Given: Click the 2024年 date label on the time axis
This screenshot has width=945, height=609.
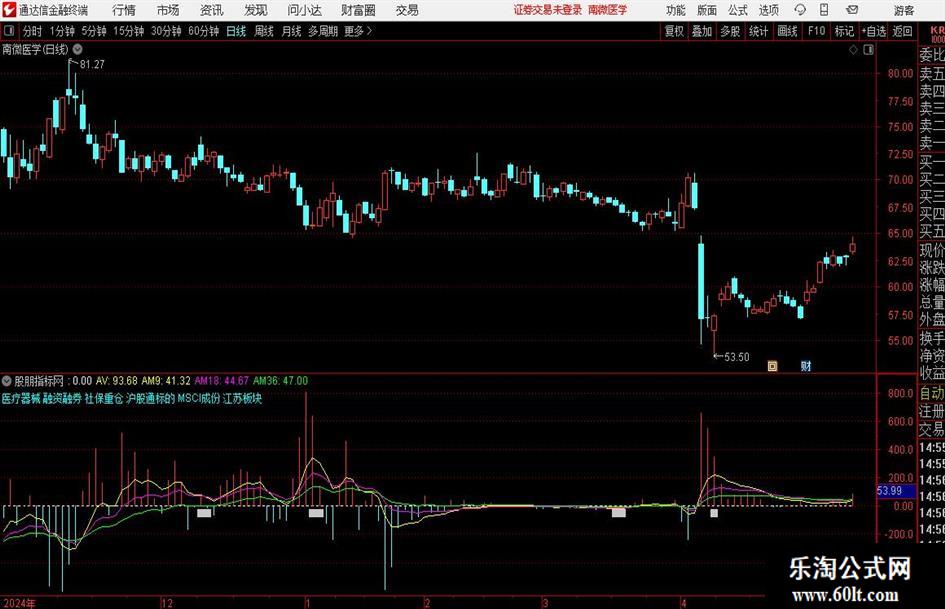Looking at the screenshot, I should (19, 603).
